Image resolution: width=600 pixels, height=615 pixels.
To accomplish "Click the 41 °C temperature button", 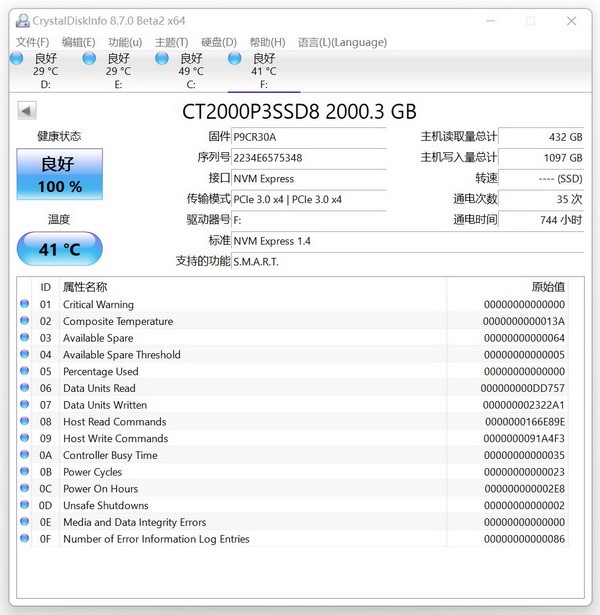I will coord(60,249).
